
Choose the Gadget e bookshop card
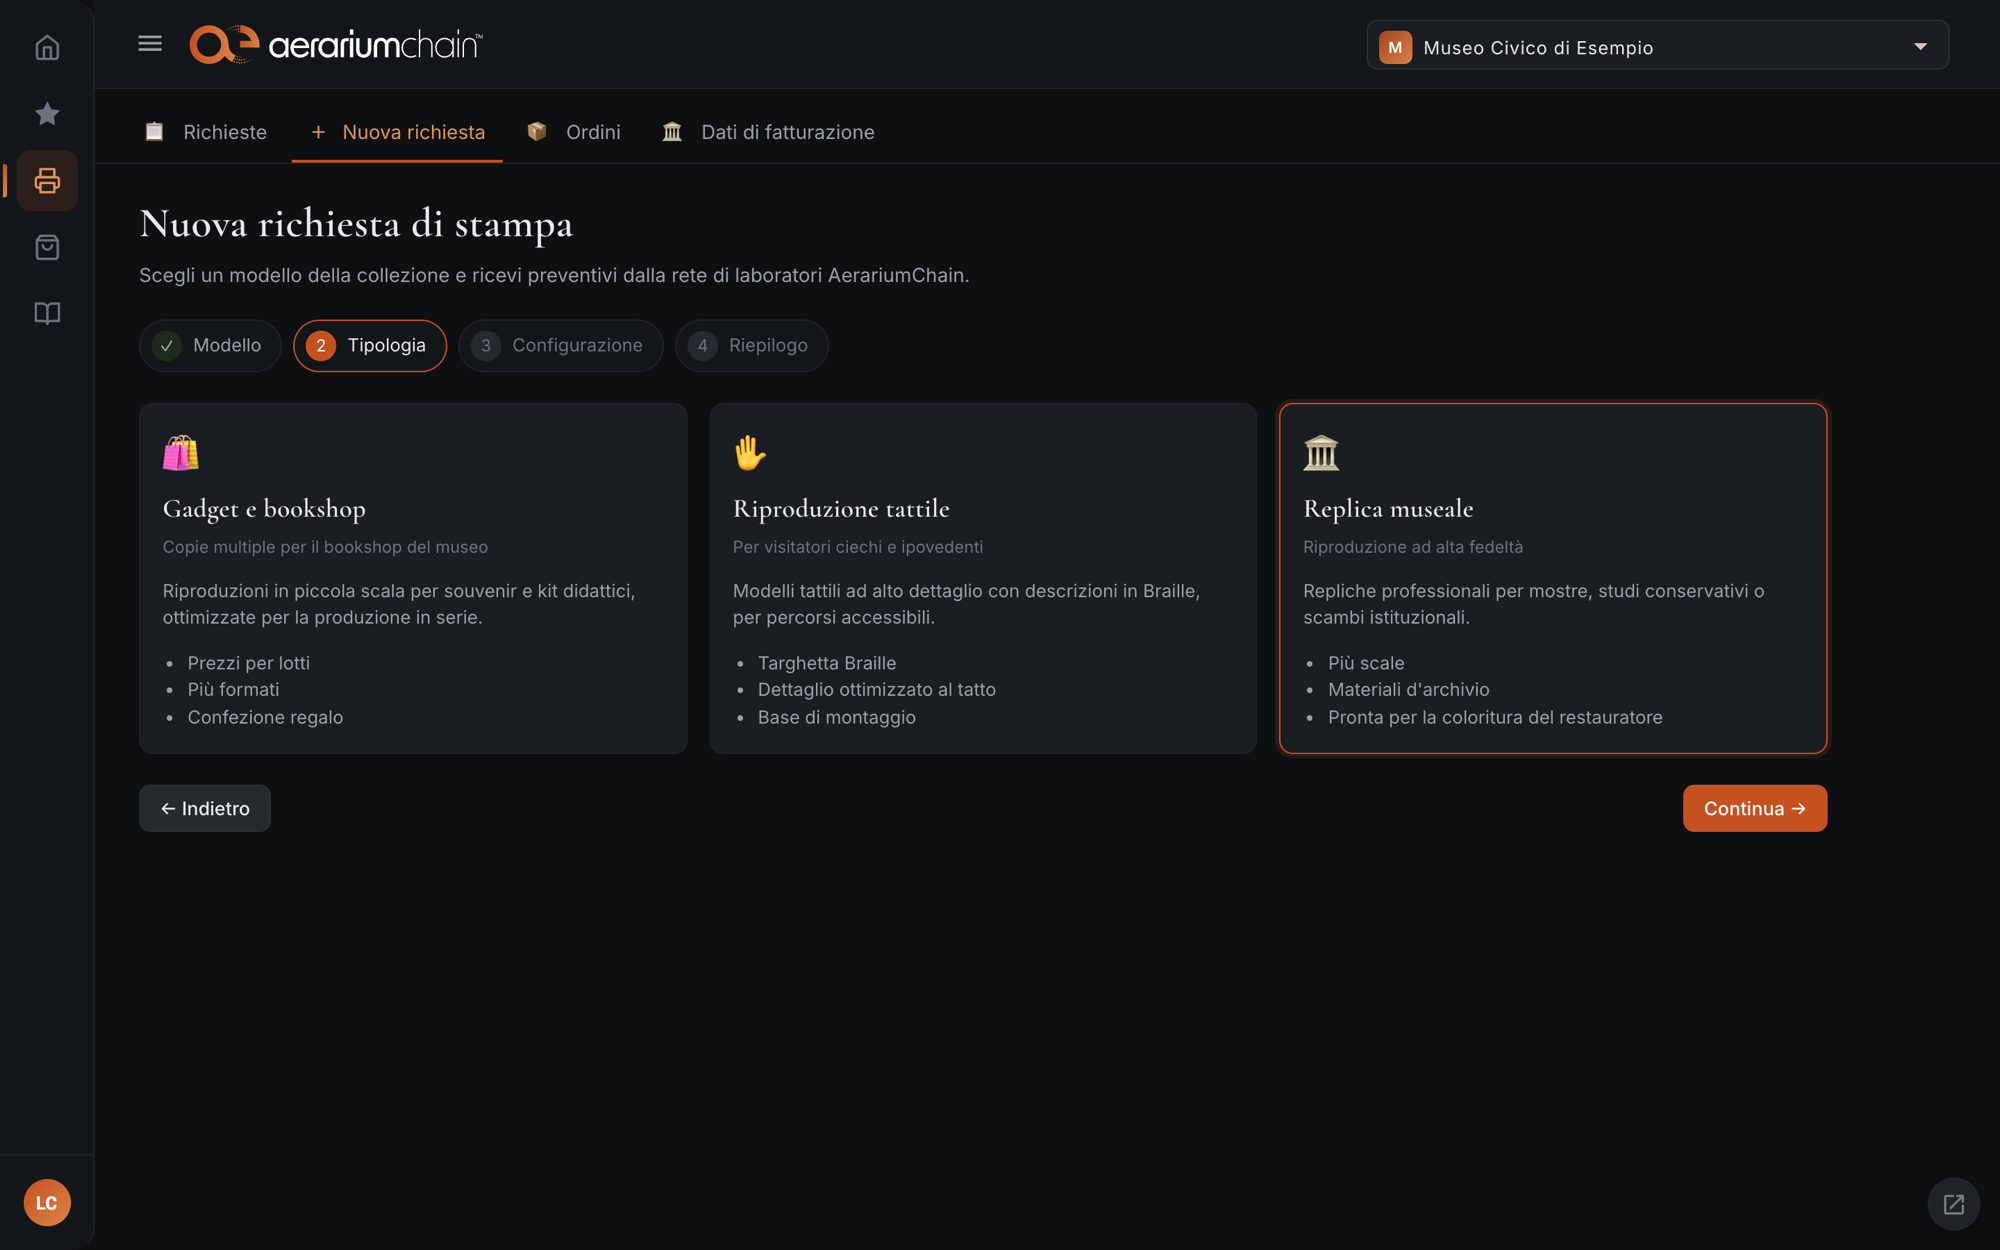tap(413, 578)
